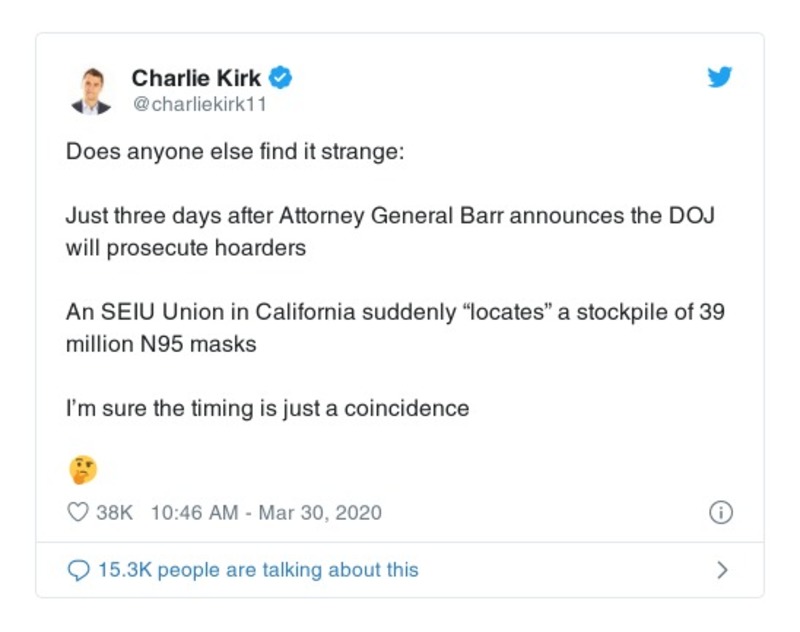Click the 38K likes count
Viewport: 800px width, 632px height.
coord(114,512)
